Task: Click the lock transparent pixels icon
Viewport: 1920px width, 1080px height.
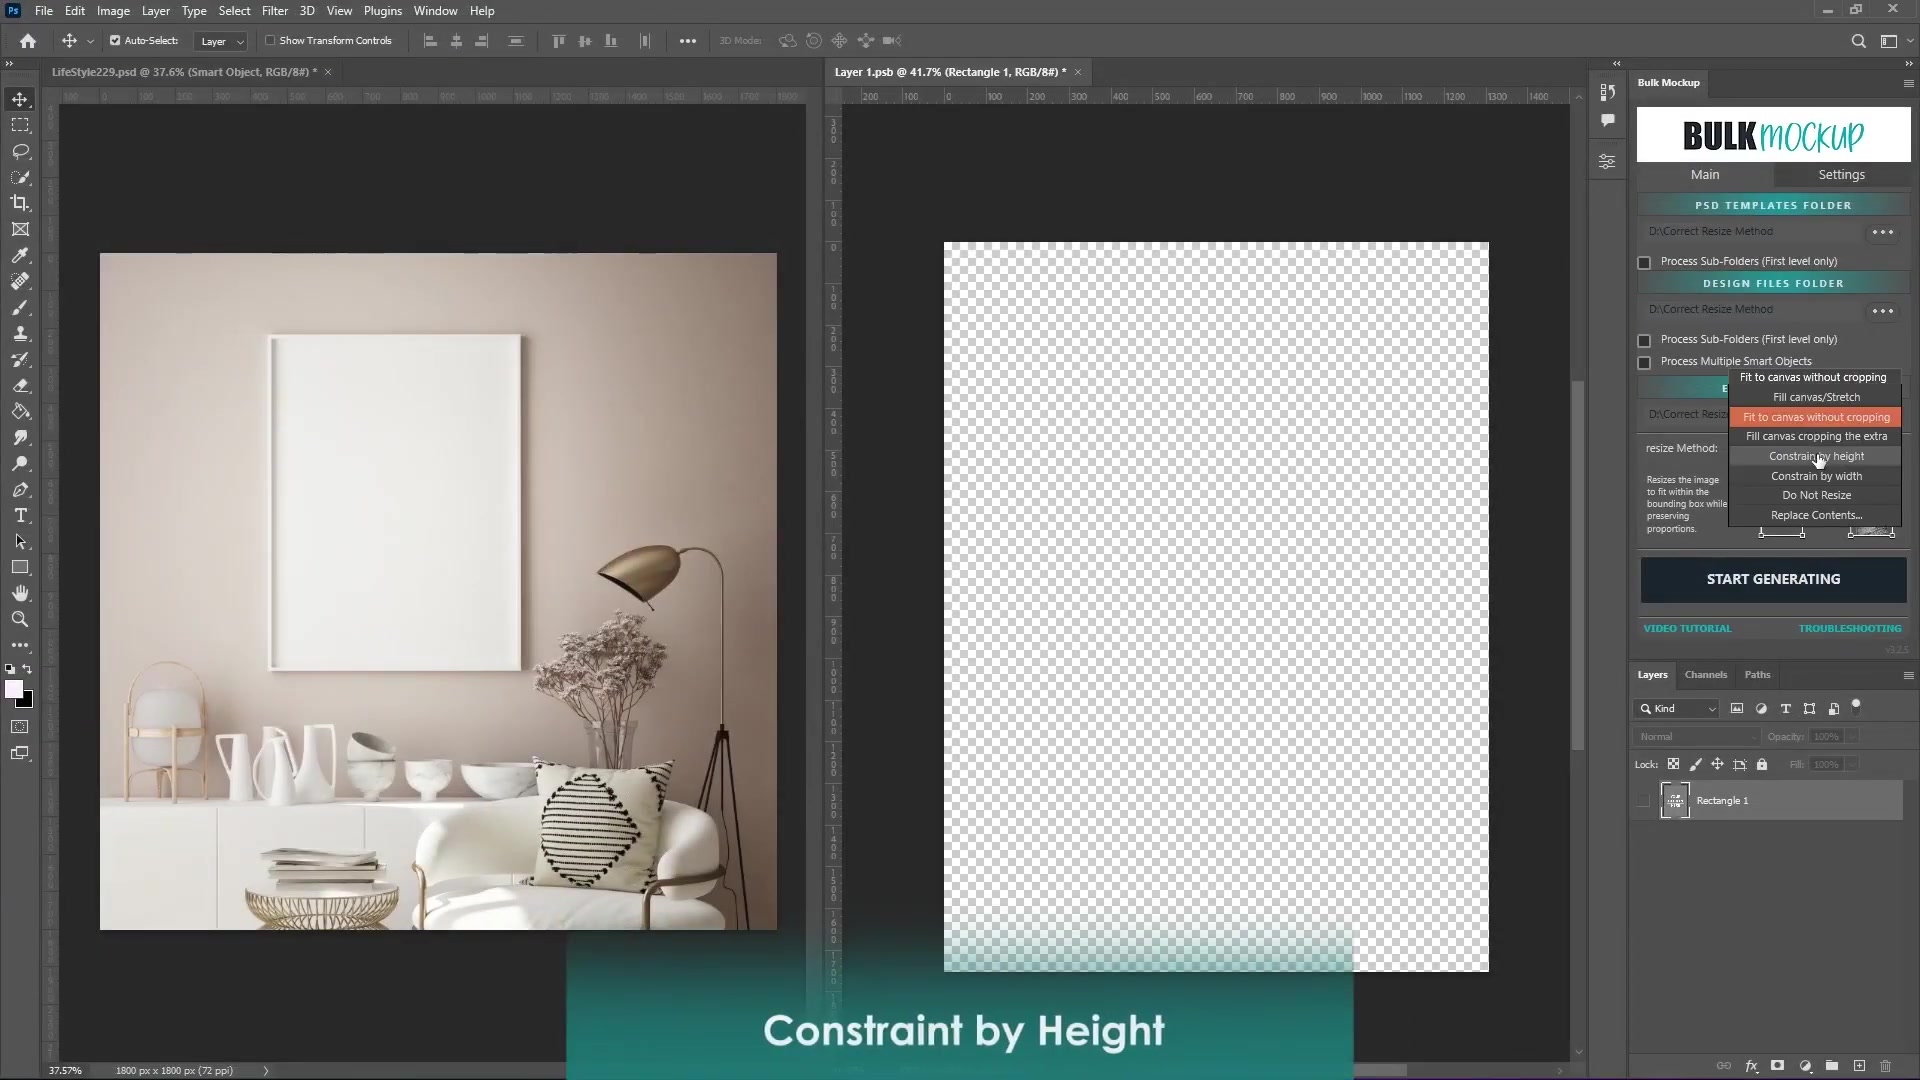Action: click(1674, 763)
